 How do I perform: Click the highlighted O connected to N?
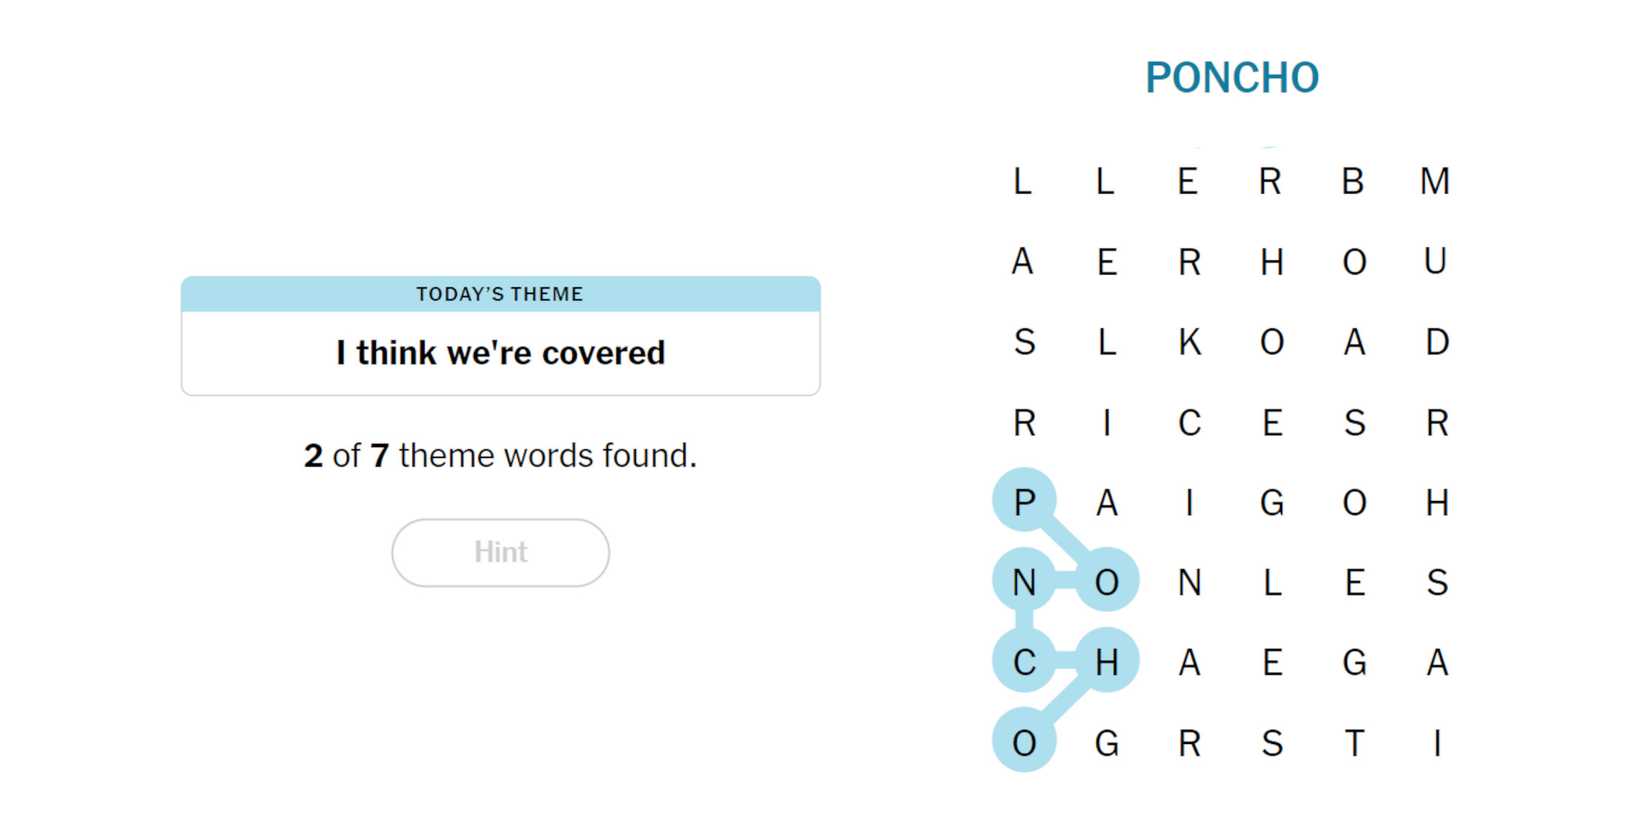(1106, 581)
